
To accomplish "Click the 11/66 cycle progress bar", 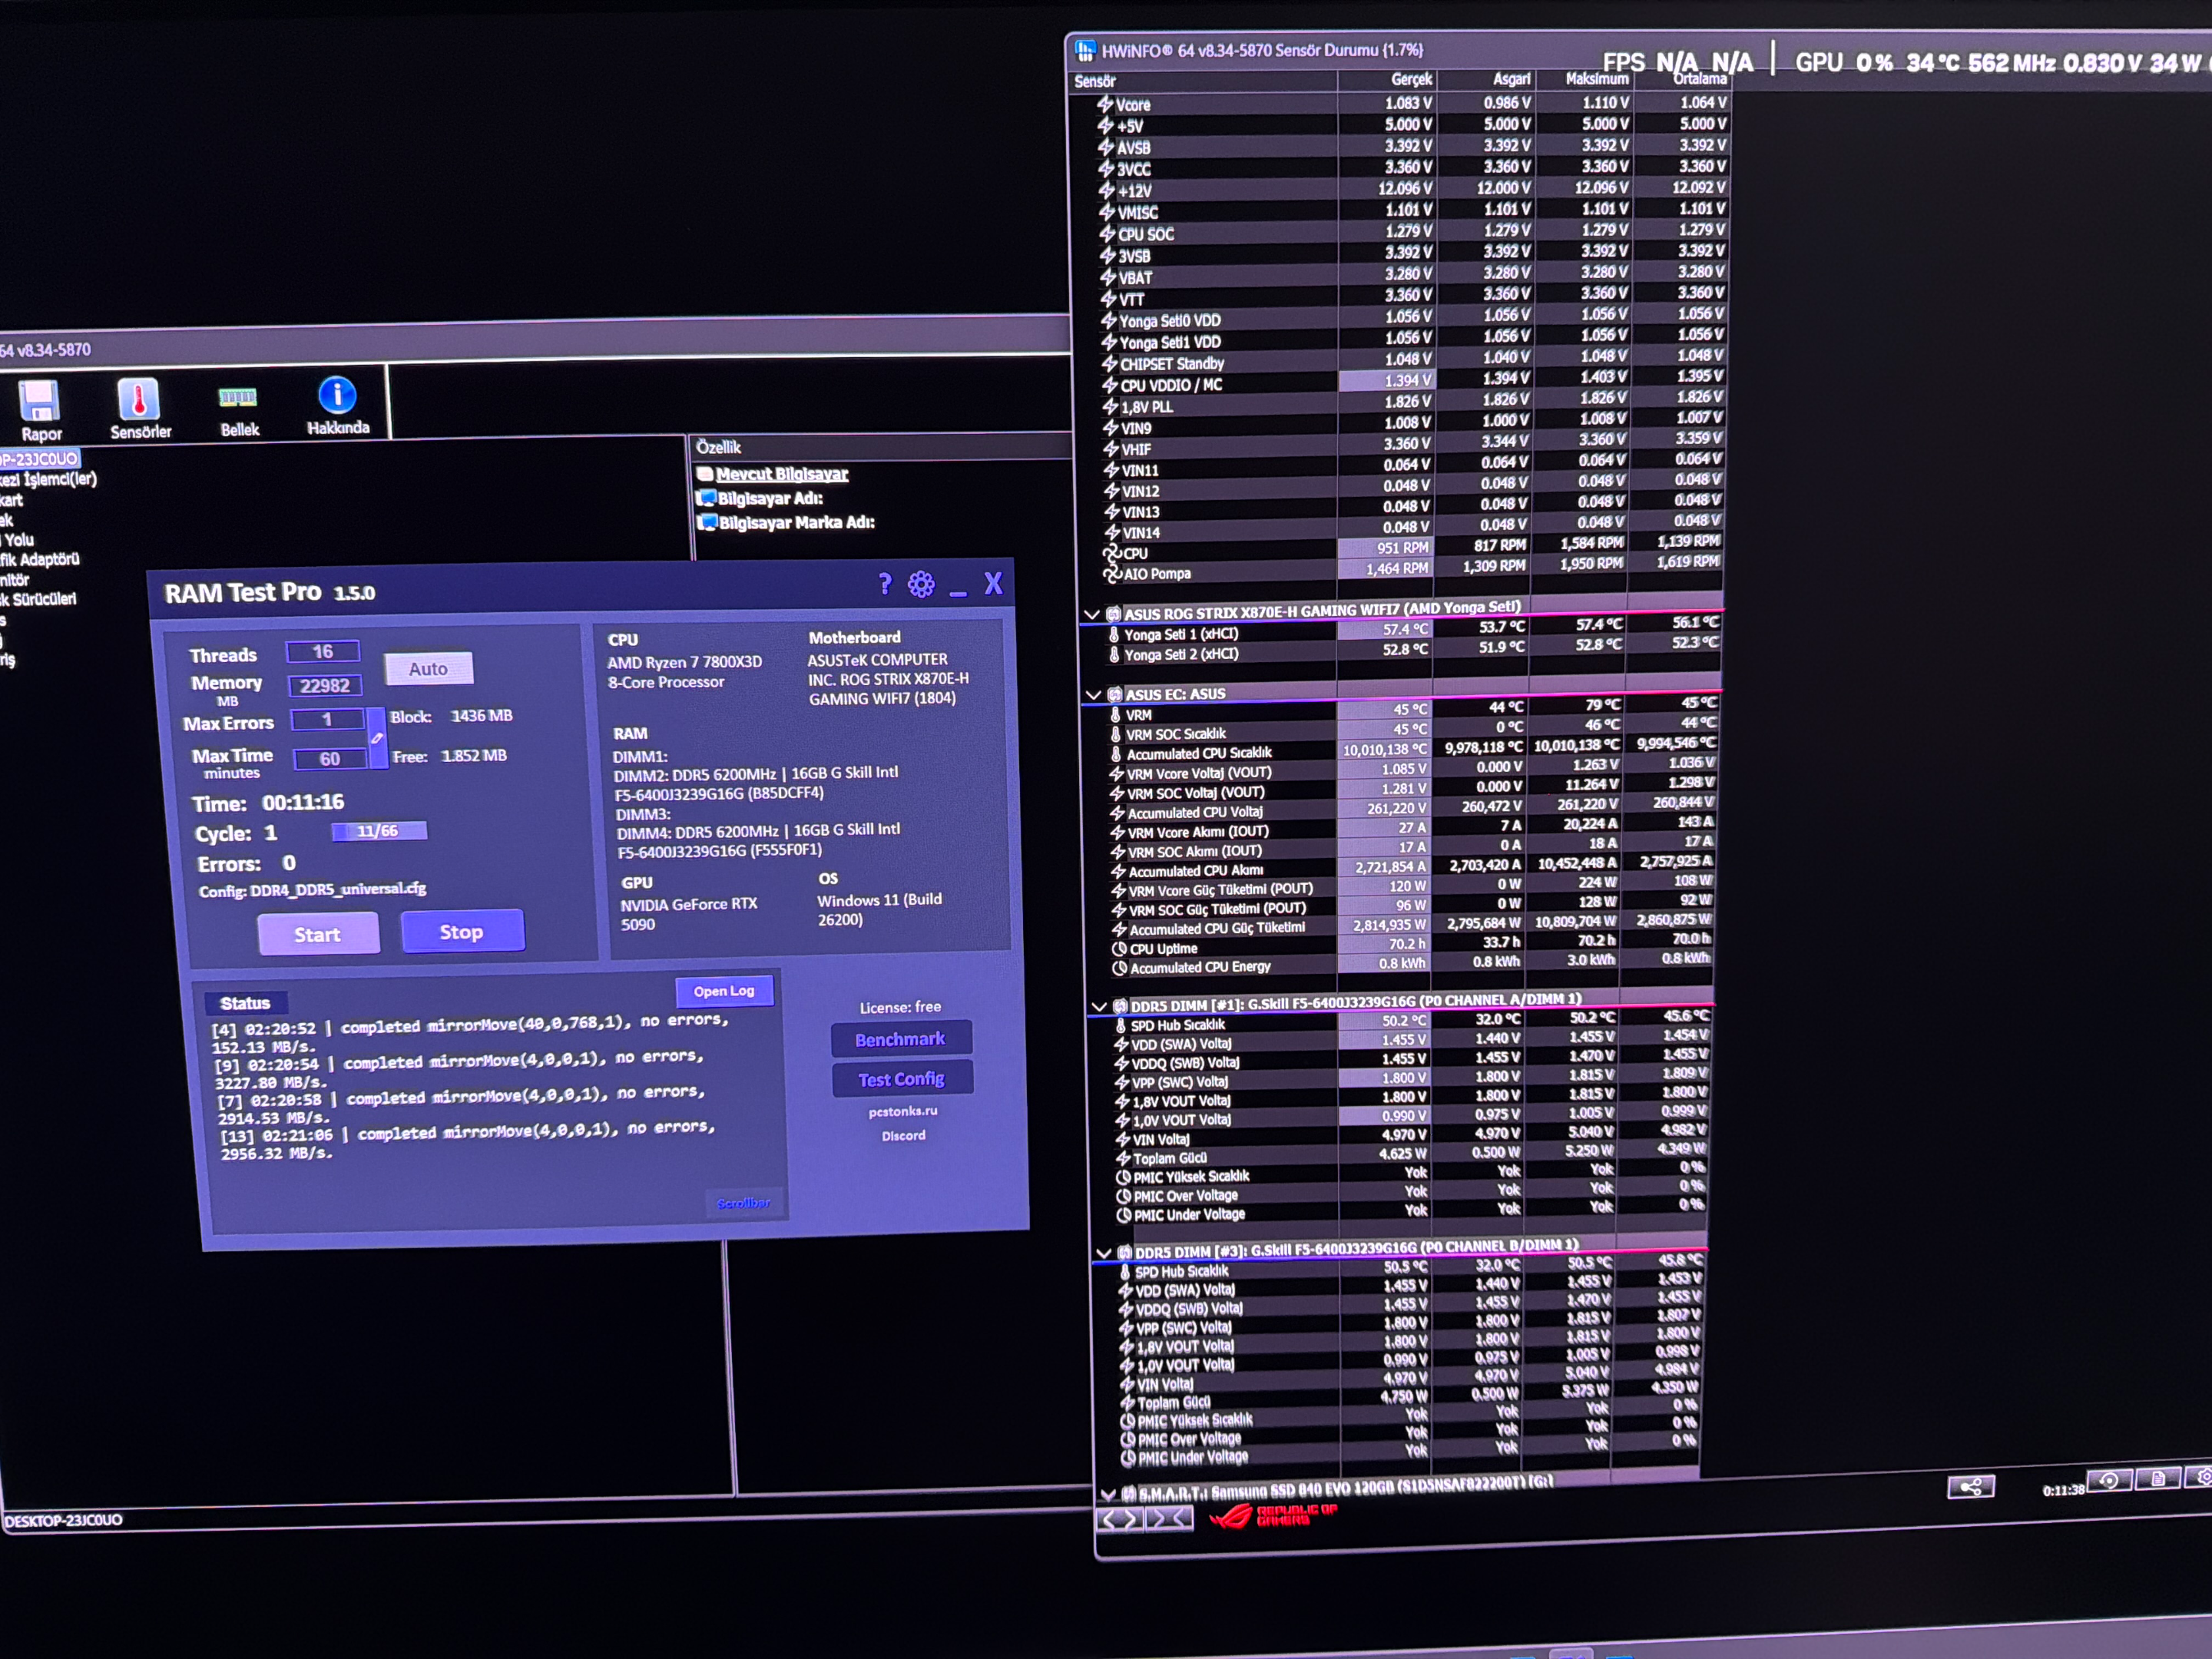I will point(379,831).
